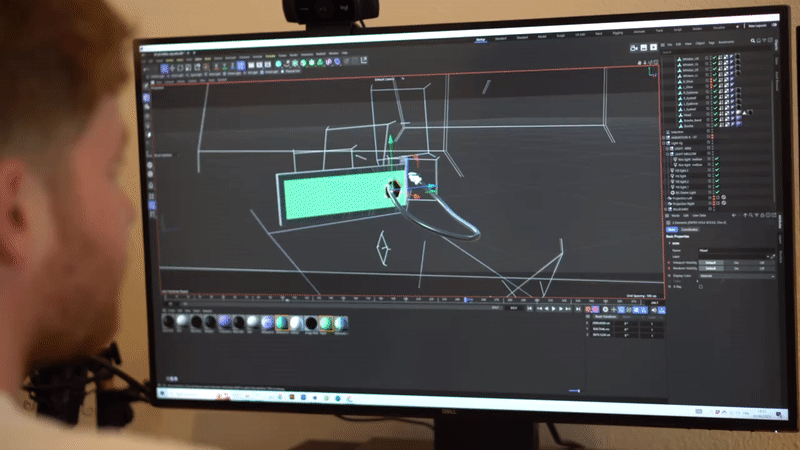Collapse the Light rig group
The height and width of the screenshot is (450, 800).
tap(664, 143)
